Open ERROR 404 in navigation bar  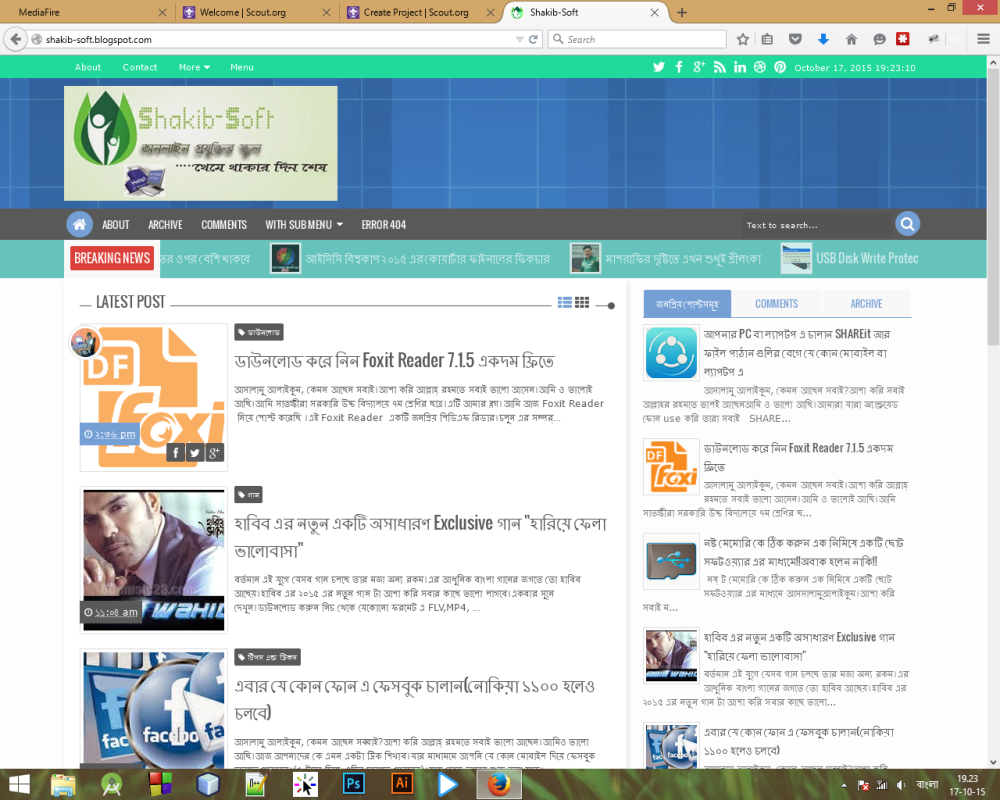tap(383, 225)
